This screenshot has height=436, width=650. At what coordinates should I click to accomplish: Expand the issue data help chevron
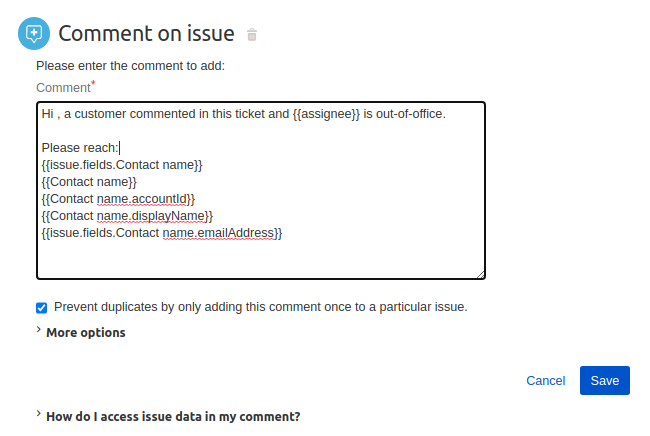(x=39, y=414)
